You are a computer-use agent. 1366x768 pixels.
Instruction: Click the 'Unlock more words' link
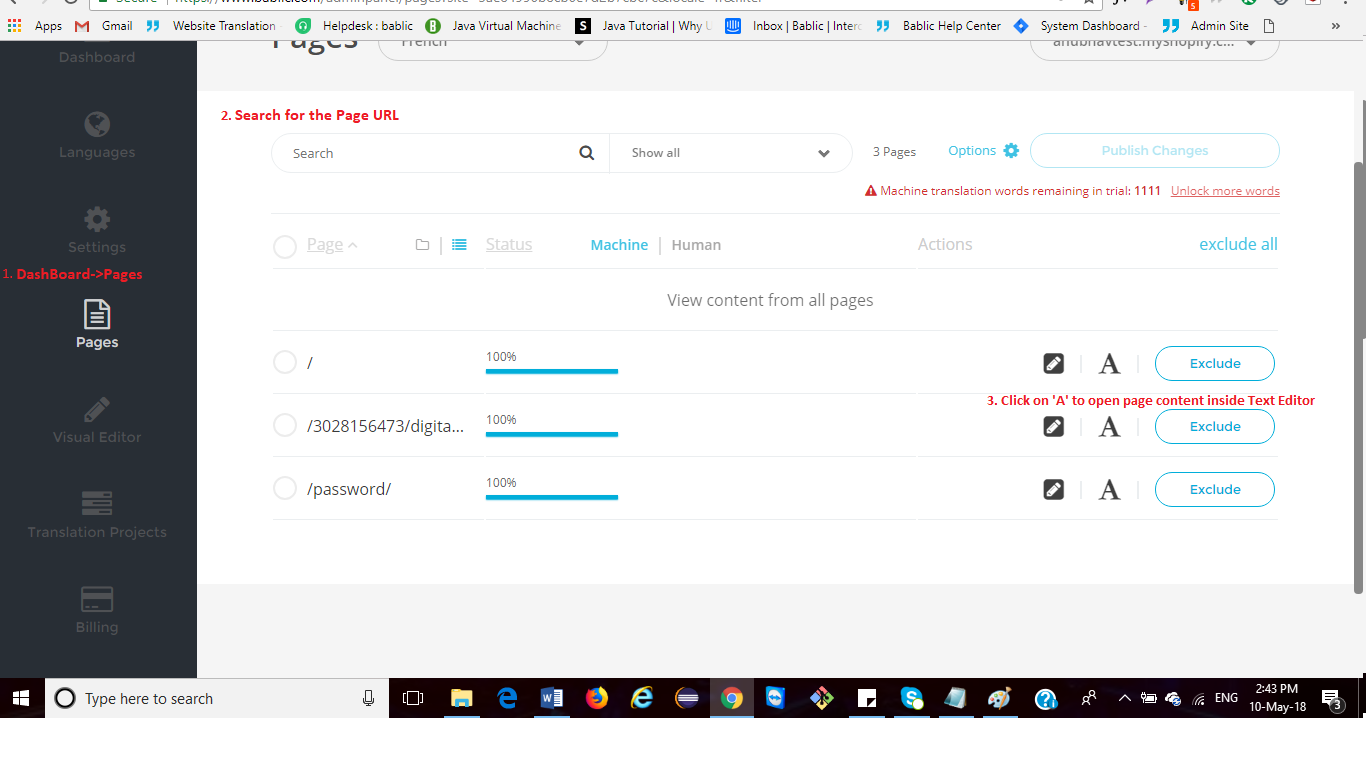[1225, 191]
